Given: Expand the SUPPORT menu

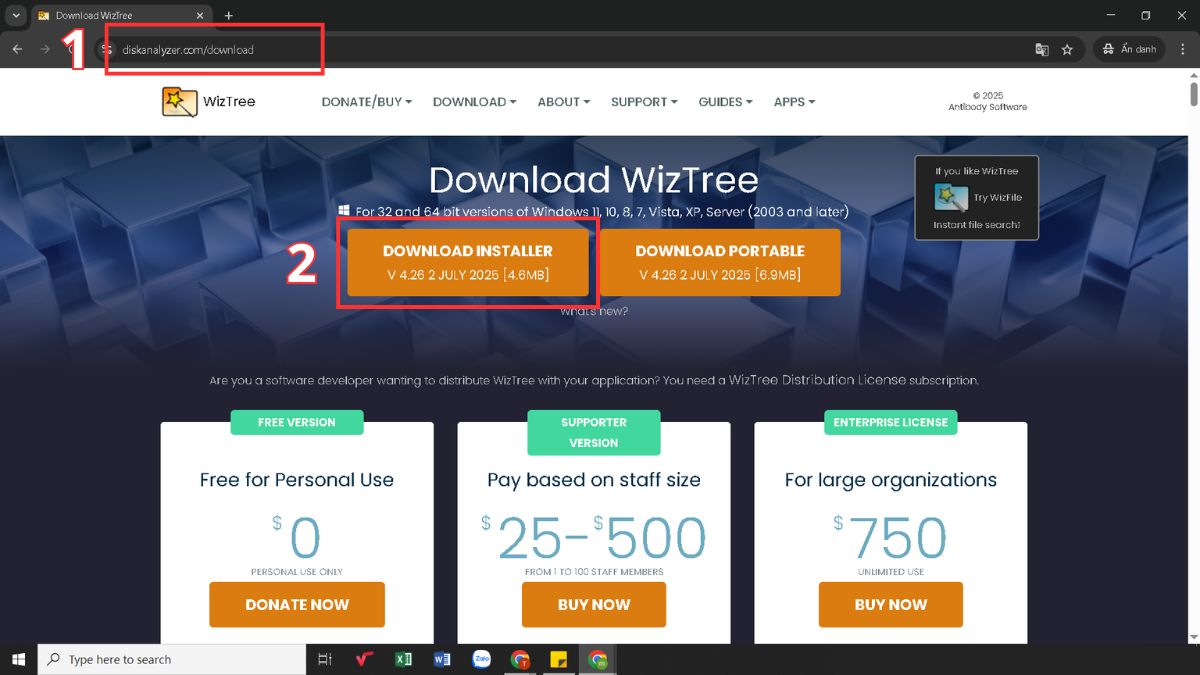Looking at the screenshot, I should click(x=645, y=101).
